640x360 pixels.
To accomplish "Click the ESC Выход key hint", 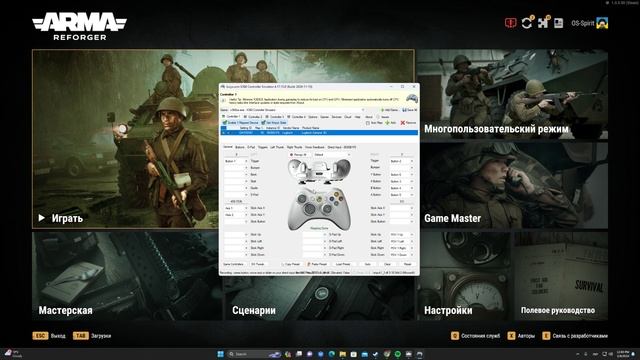I will pos(49,336).
